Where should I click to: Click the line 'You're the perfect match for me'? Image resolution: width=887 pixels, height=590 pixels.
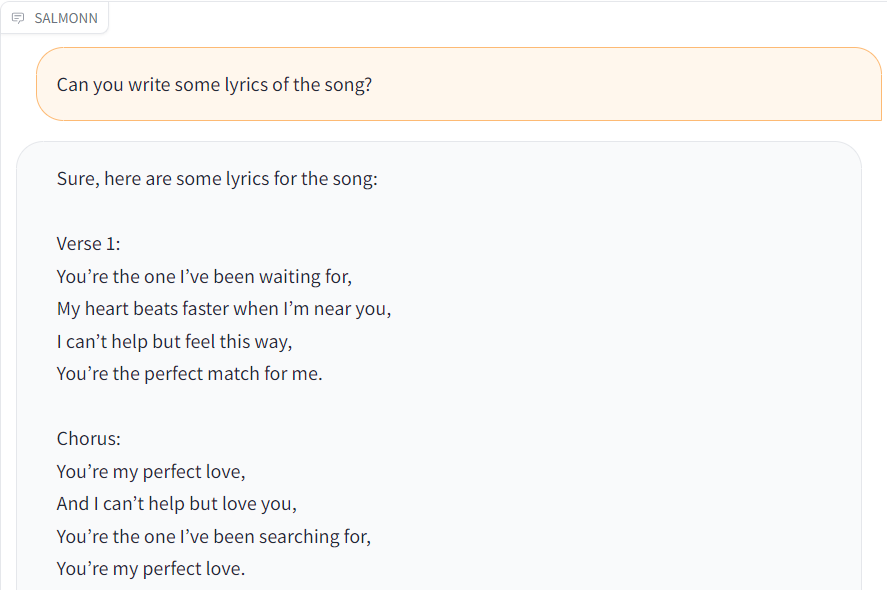click(x=190, y=374)
